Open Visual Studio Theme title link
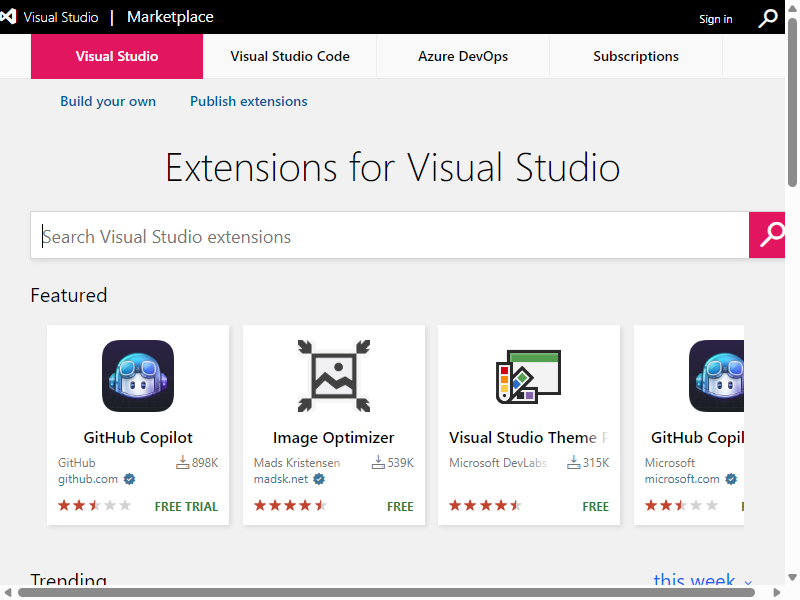800x600 pixels. [529, 437]
